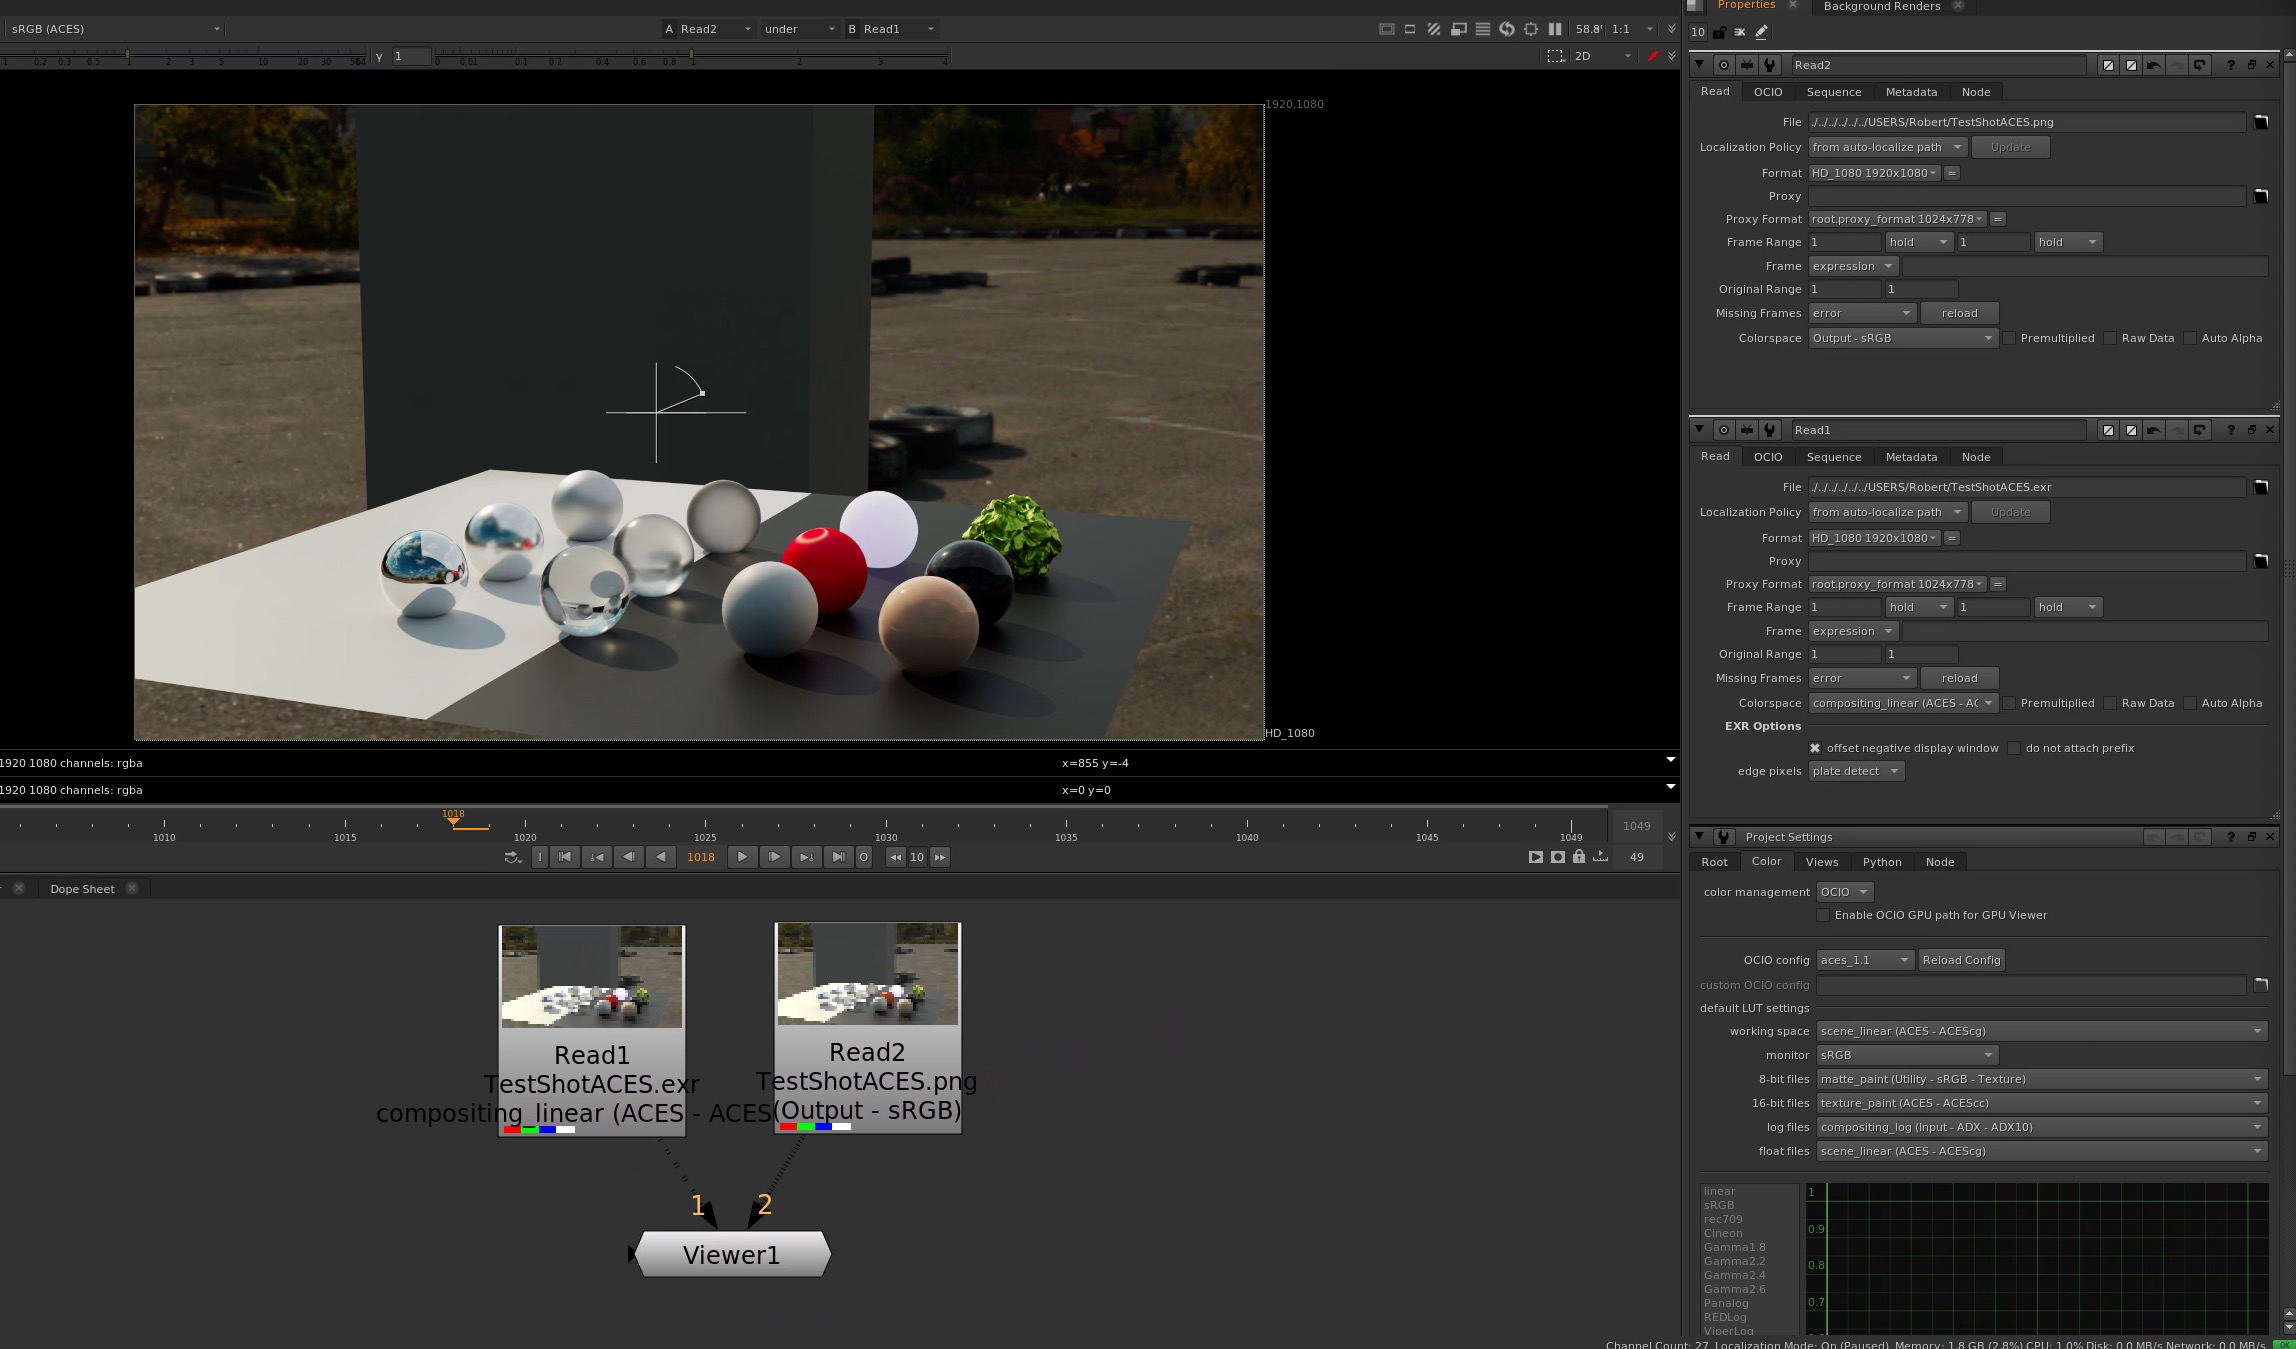Click the pencil edit icon in Properties
This screenshot has height=1349, width=2296.
[1761, 32]
